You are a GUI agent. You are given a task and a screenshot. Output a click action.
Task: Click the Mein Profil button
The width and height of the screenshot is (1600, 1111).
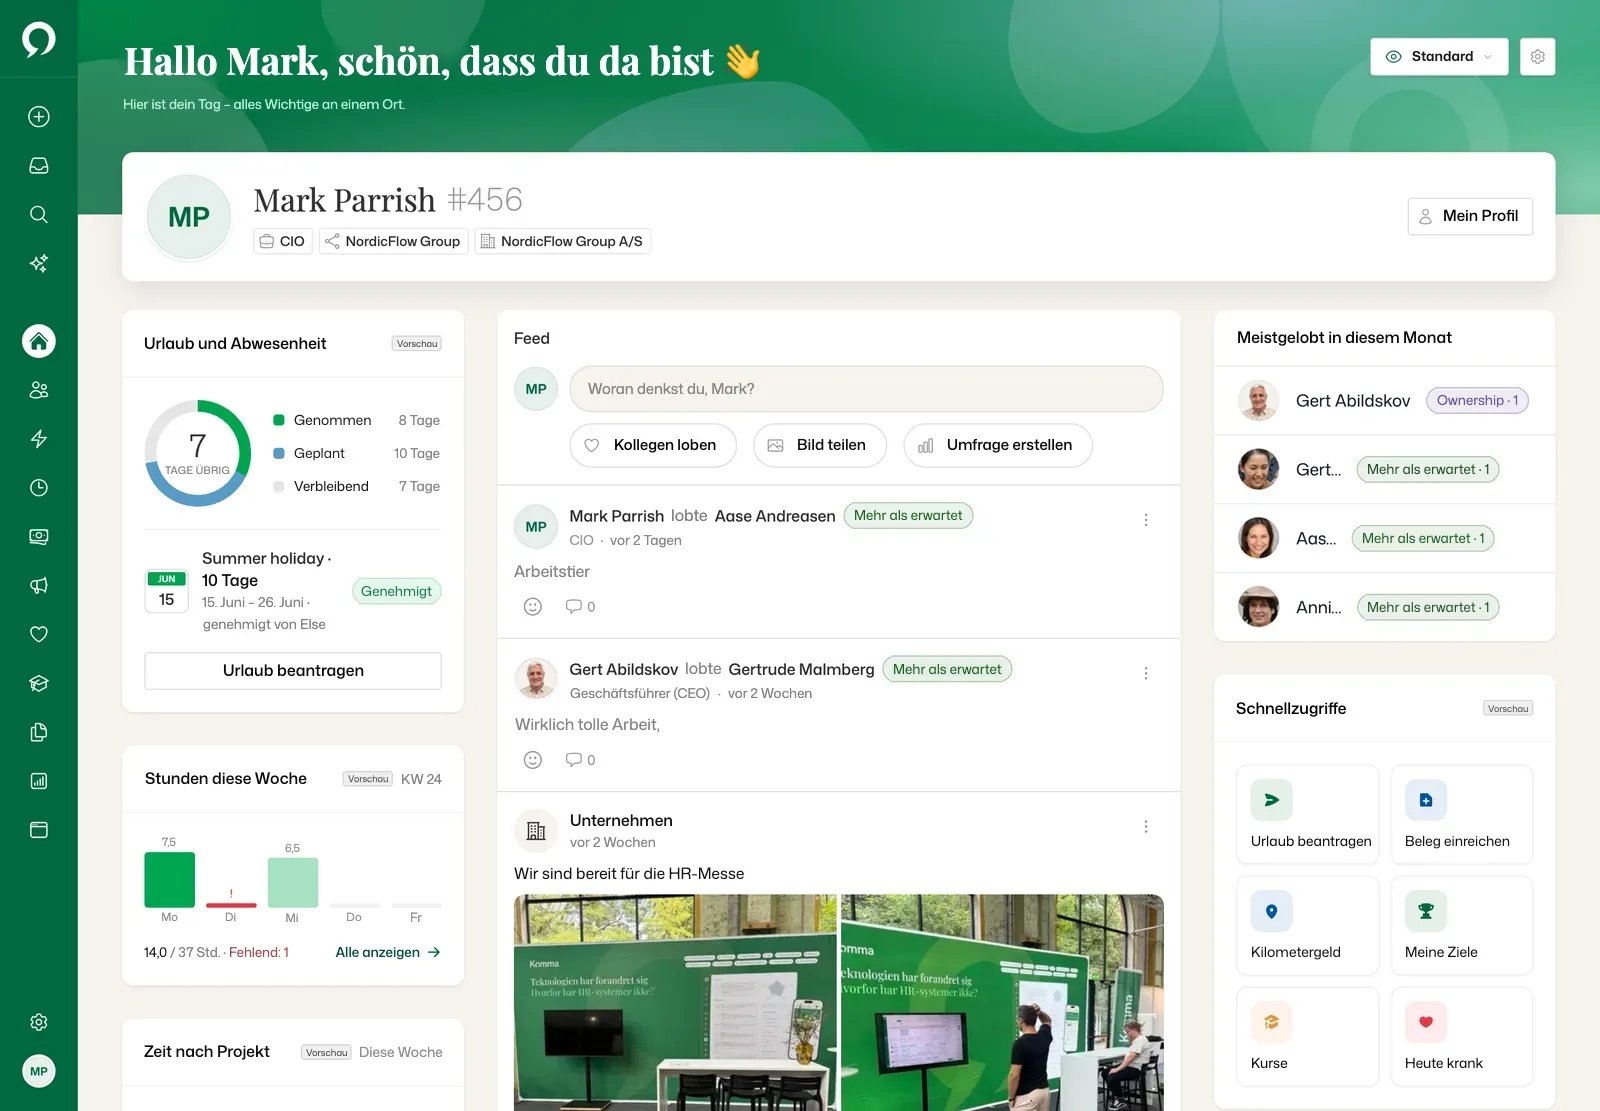click(1470, 216)
